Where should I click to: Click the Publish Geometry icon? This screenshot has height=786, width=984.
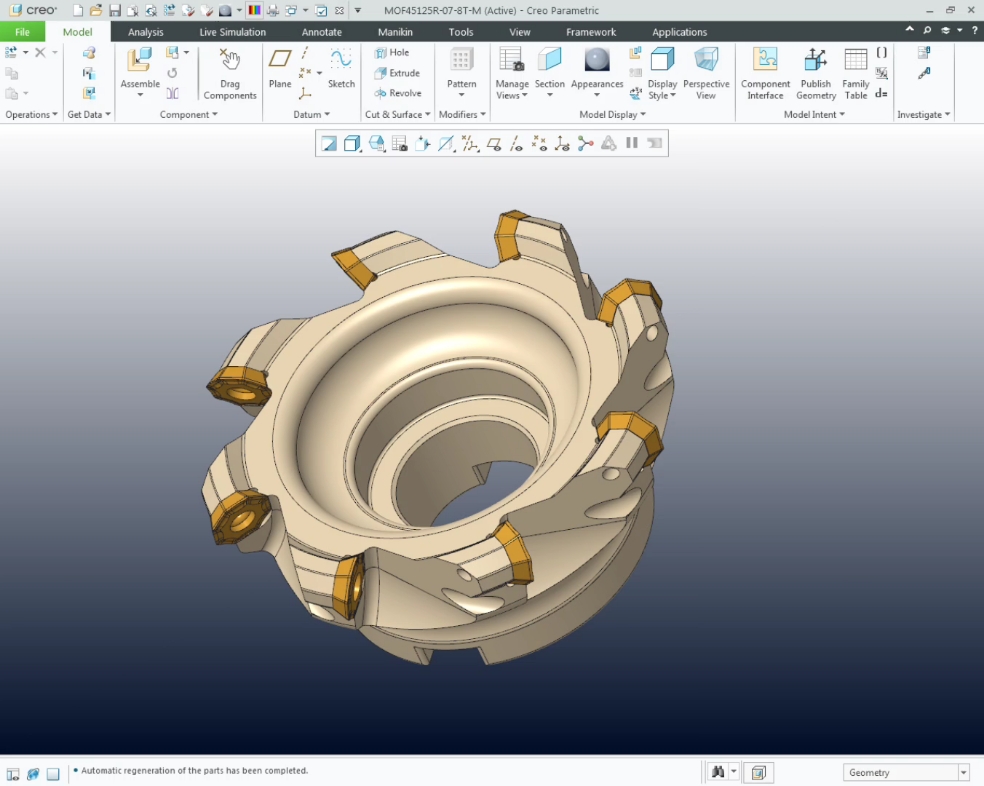[816, 60]
